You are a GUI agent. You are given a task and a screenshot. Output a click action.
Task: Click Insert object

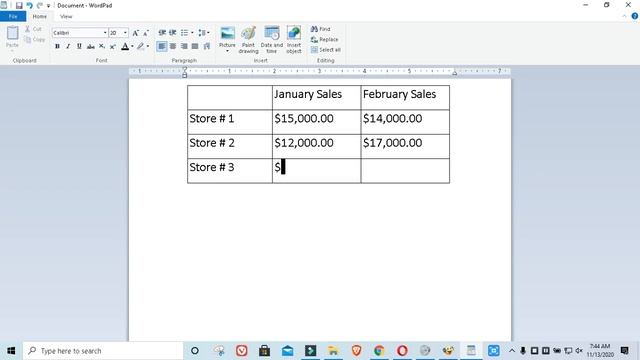click(294, 40)
